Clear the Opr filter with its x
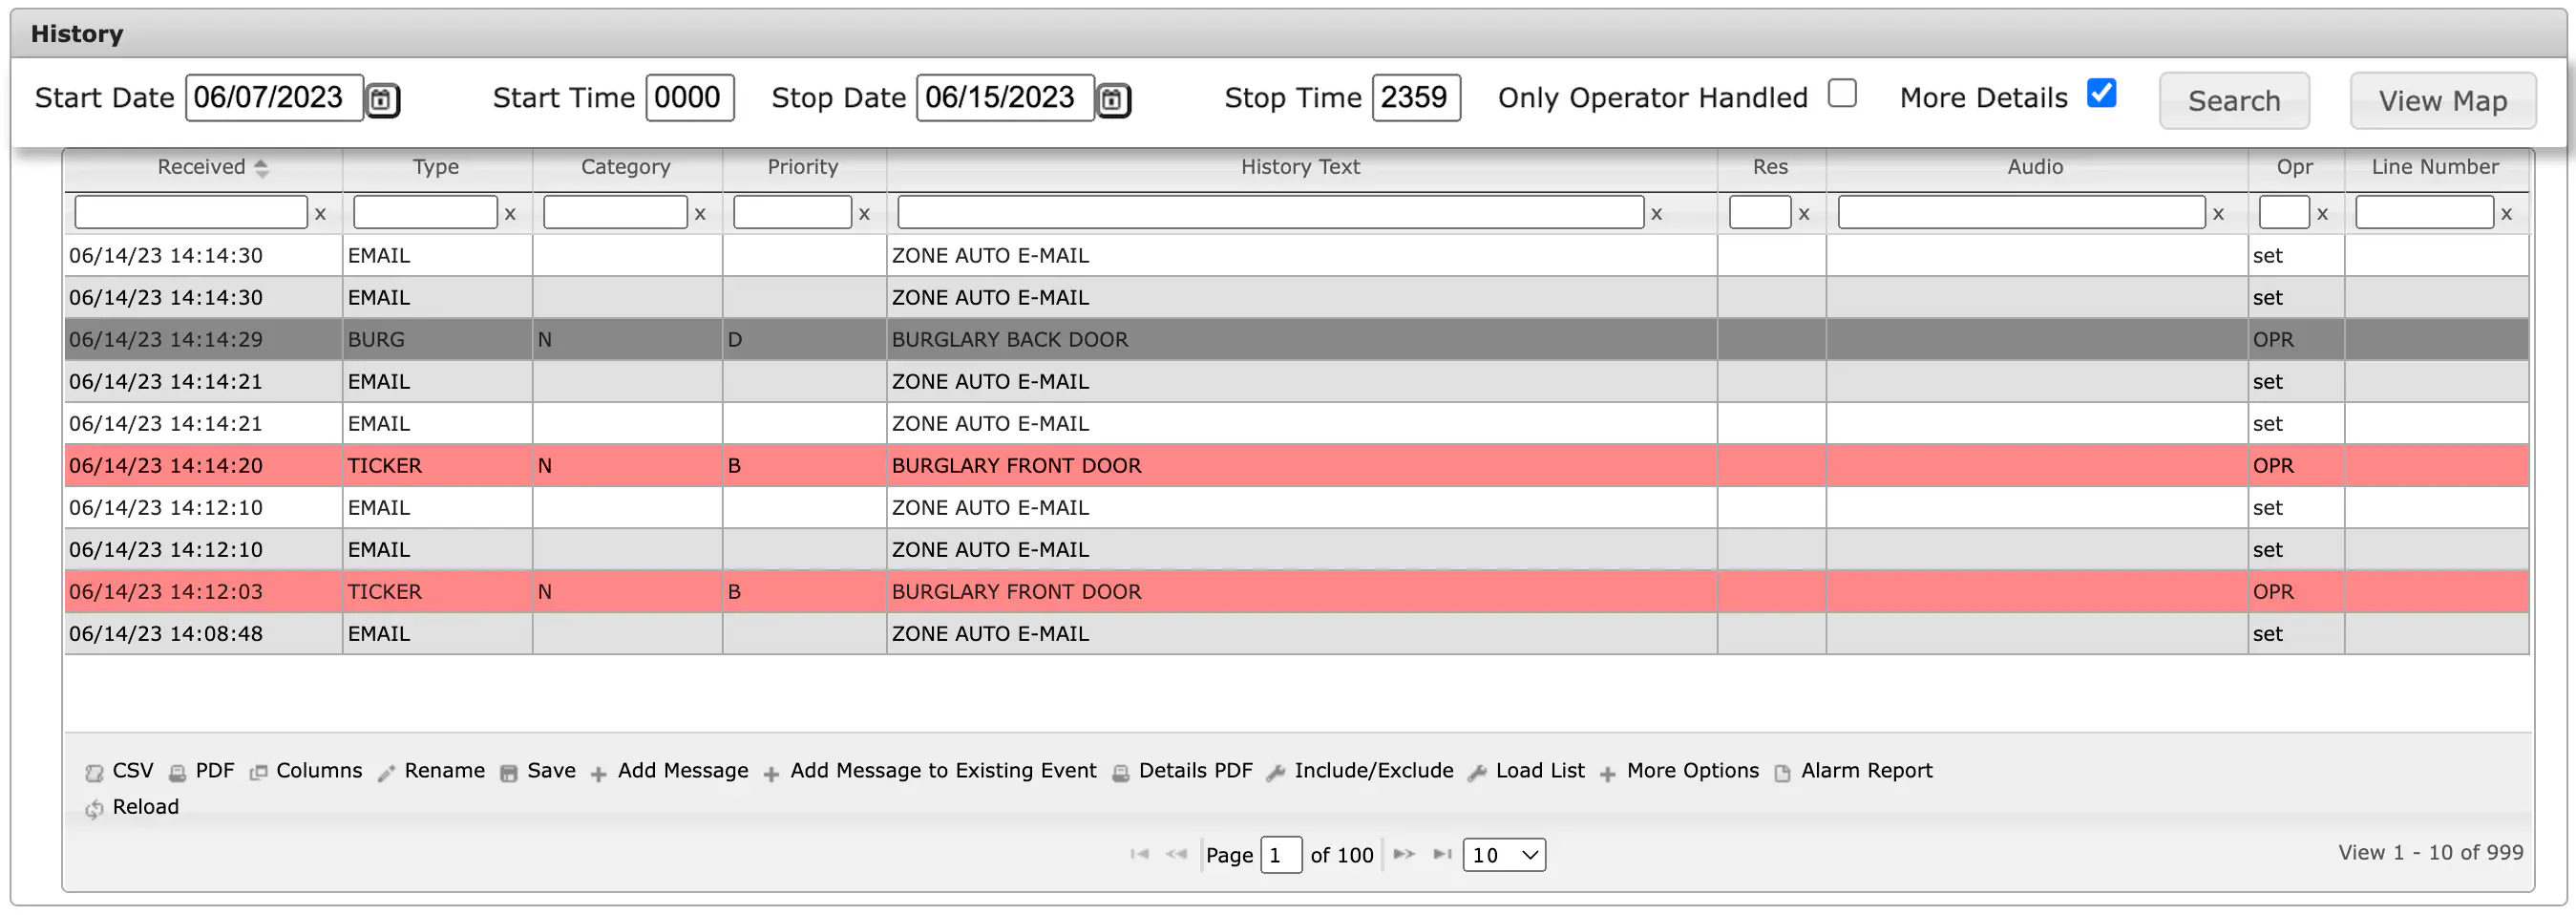 click(2322, 213)
